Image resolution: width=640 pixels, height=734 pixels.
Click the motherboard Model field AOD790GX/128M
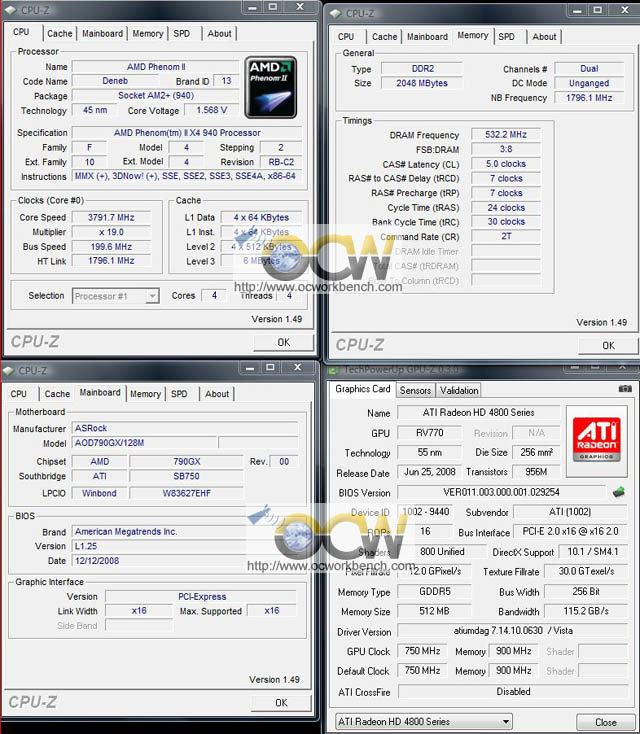145,443
